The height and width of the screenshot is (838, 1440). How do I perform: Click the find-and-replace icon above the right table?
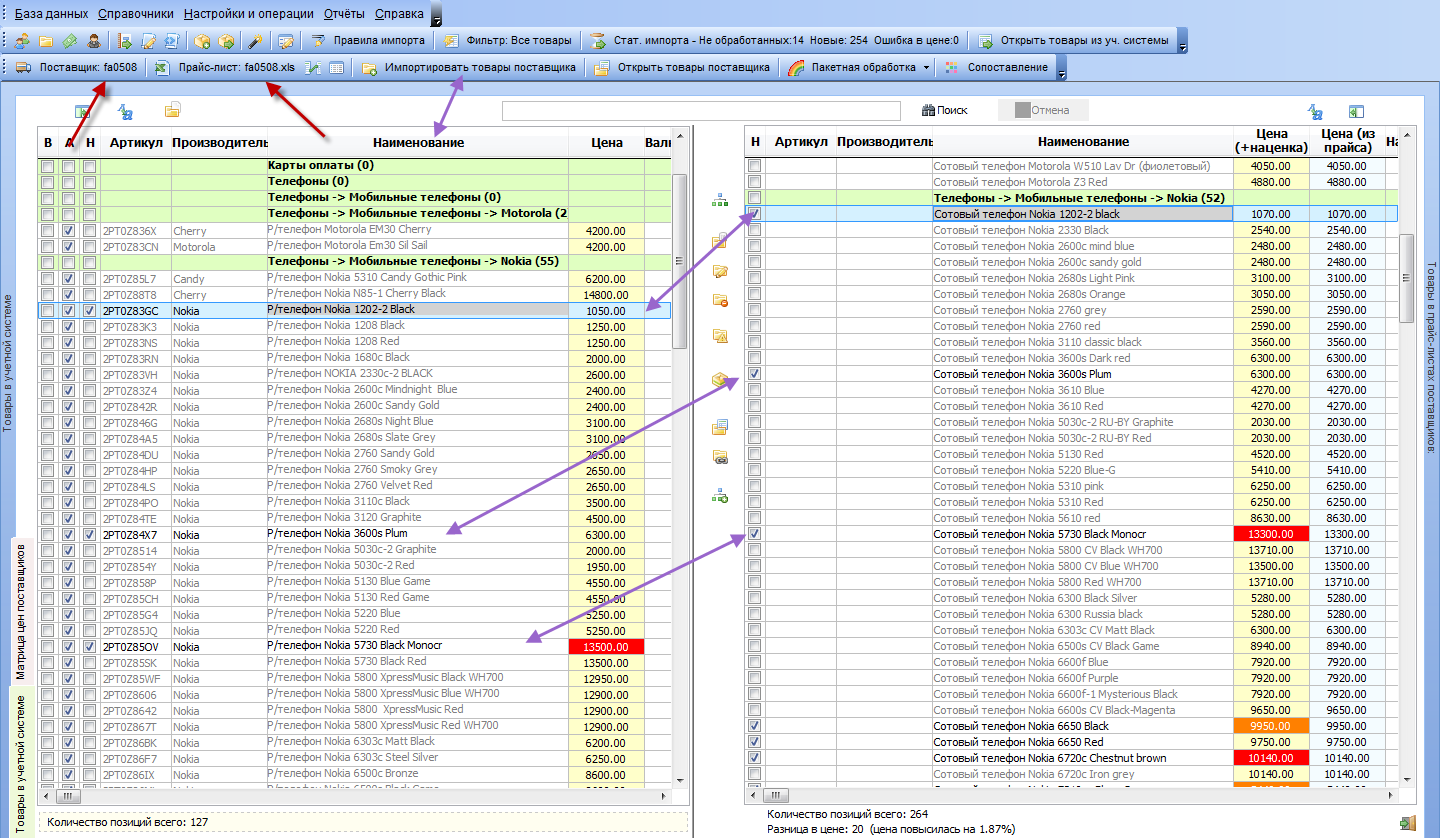(1317, 111)
